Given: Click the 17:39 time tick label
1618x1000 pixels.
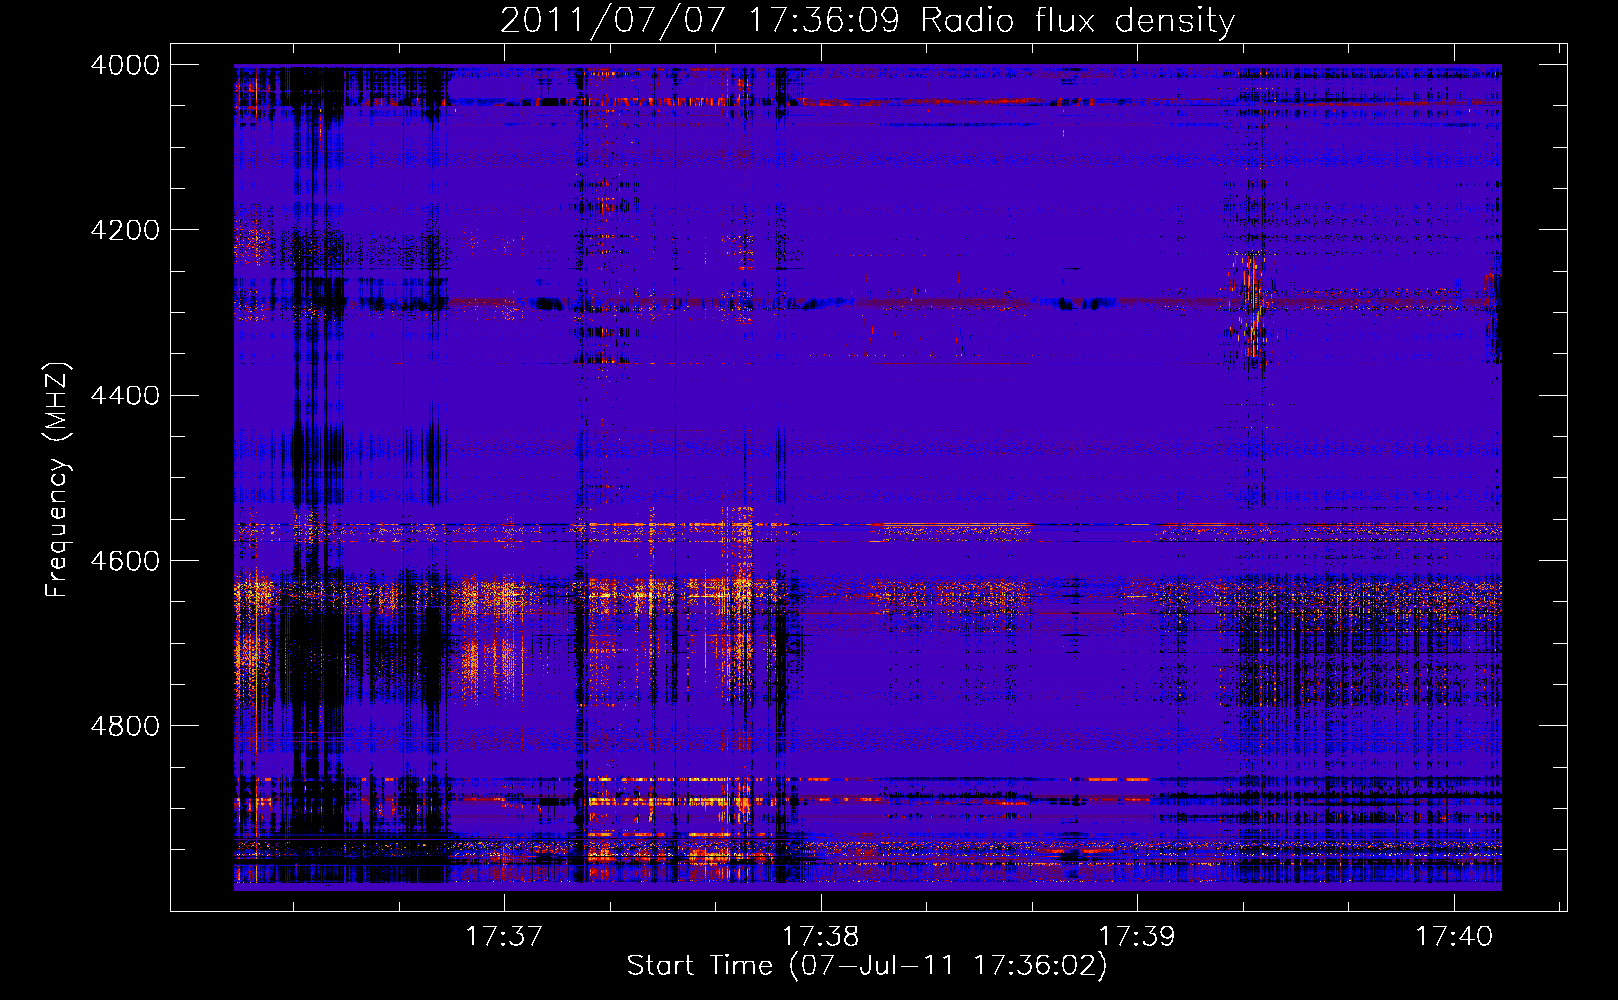Looking at the screenshot, I should [1137, 937].
